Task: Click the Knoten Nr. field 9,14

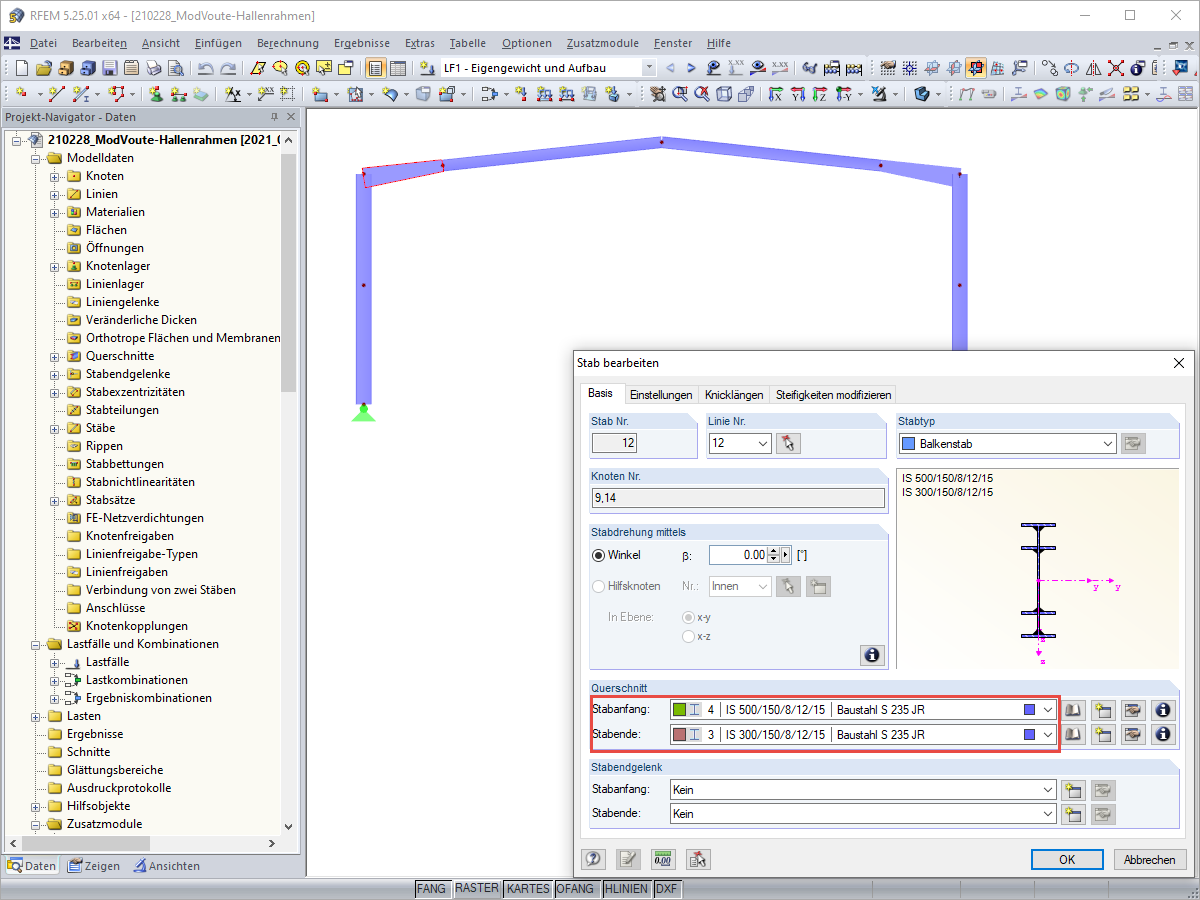Action: 738,498
